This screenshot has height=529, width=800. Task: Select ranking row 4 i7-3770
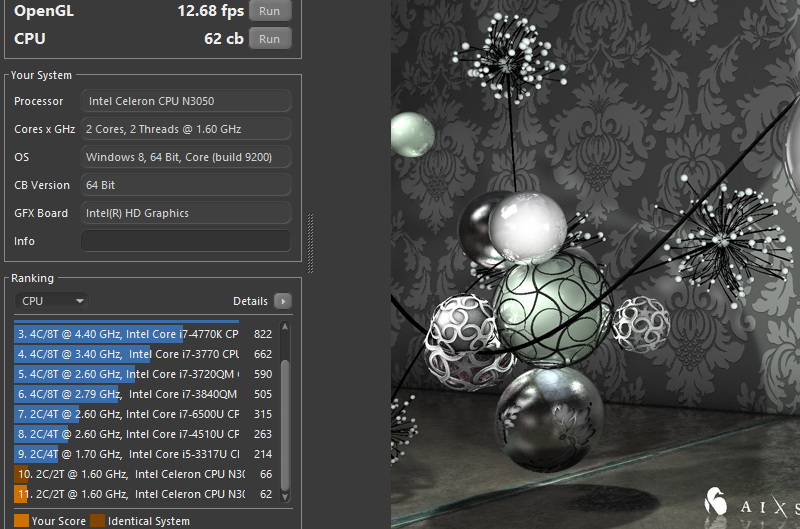coord(145,354)
